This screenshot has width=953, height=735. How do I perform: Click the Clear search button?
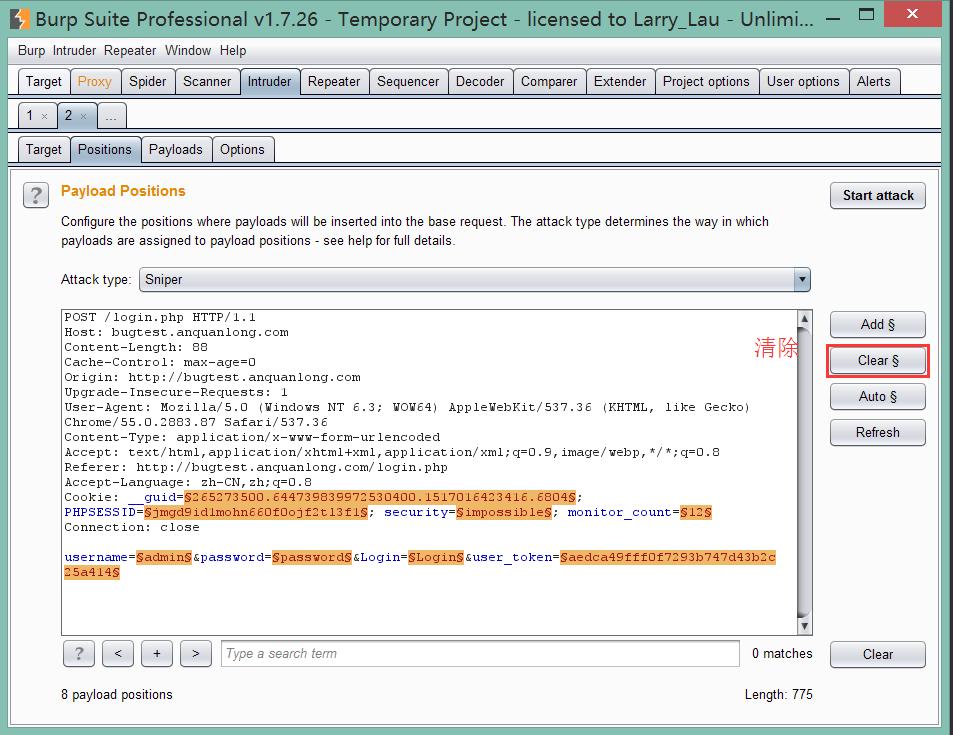878,655
